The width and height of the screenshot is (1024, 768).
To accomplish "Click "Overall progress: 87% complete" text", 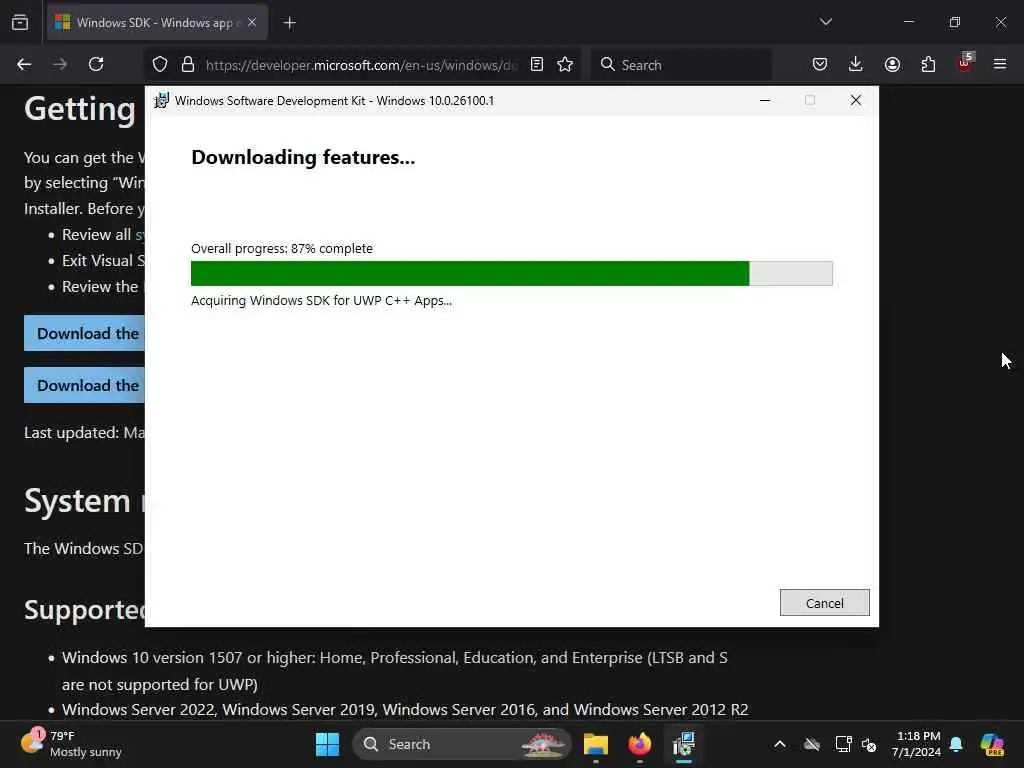I will click(x=281, y=248).
